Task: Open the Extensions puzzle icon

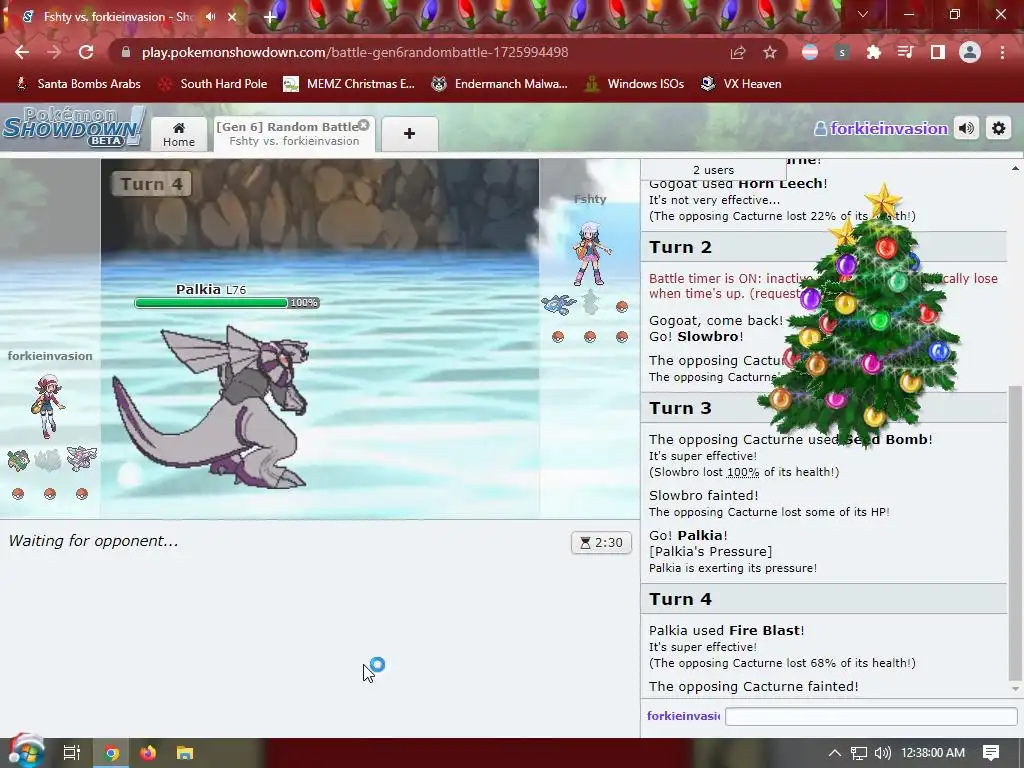Action: click(874, 52)
